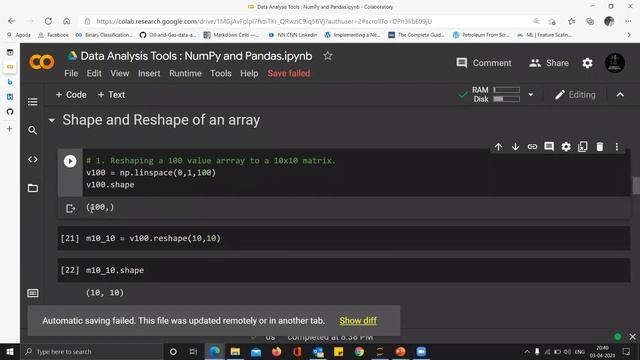Open notebook settings gear icon

(587, 63)
